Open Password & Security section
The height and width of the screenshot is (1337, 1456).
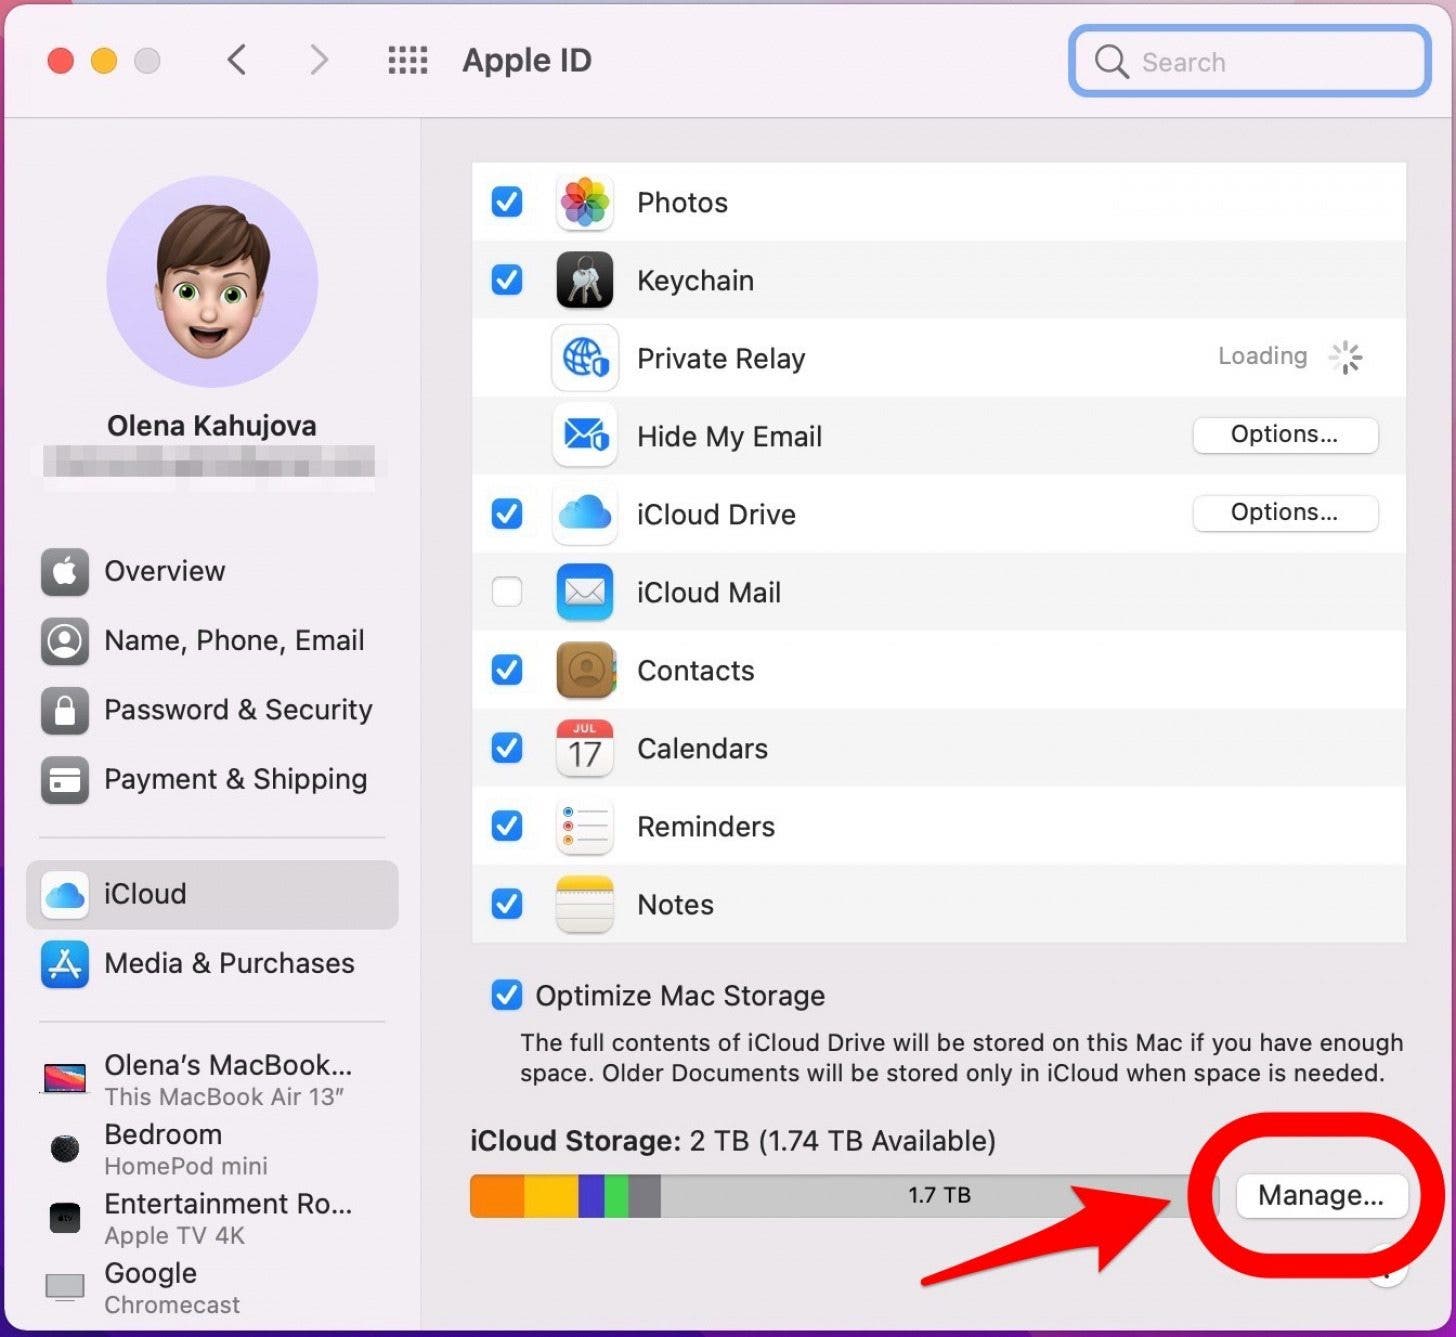(x=237, y=710)
